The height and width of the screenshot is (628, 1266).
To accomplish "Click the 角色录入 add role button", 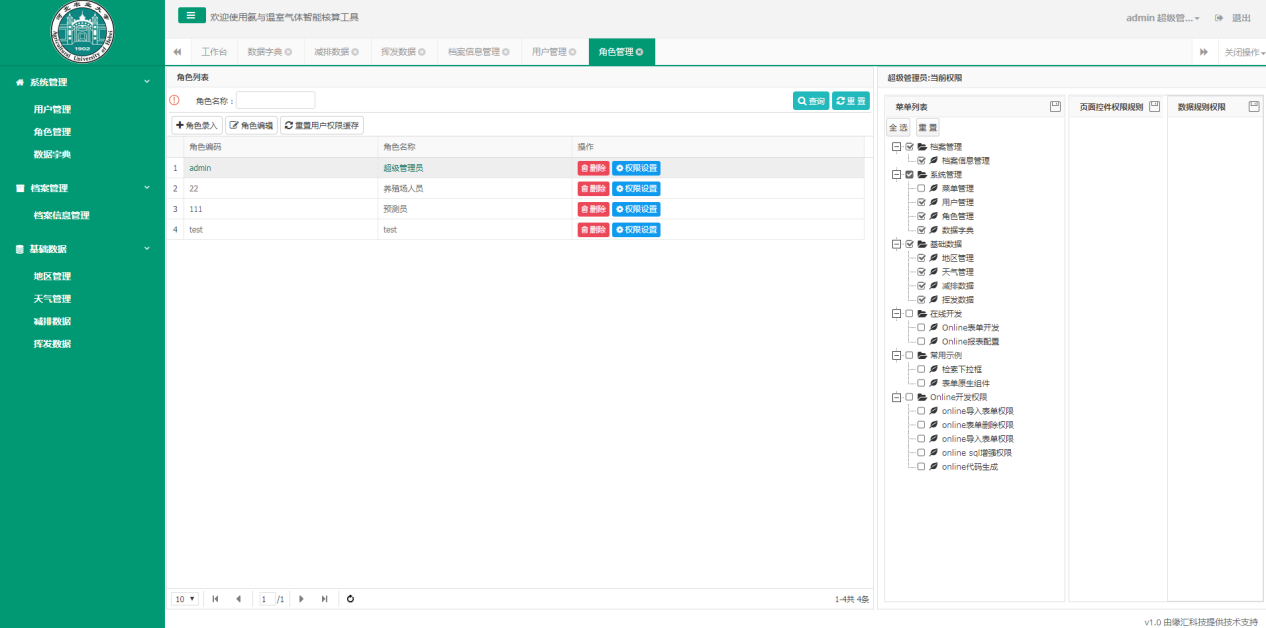I will (196, 125).
